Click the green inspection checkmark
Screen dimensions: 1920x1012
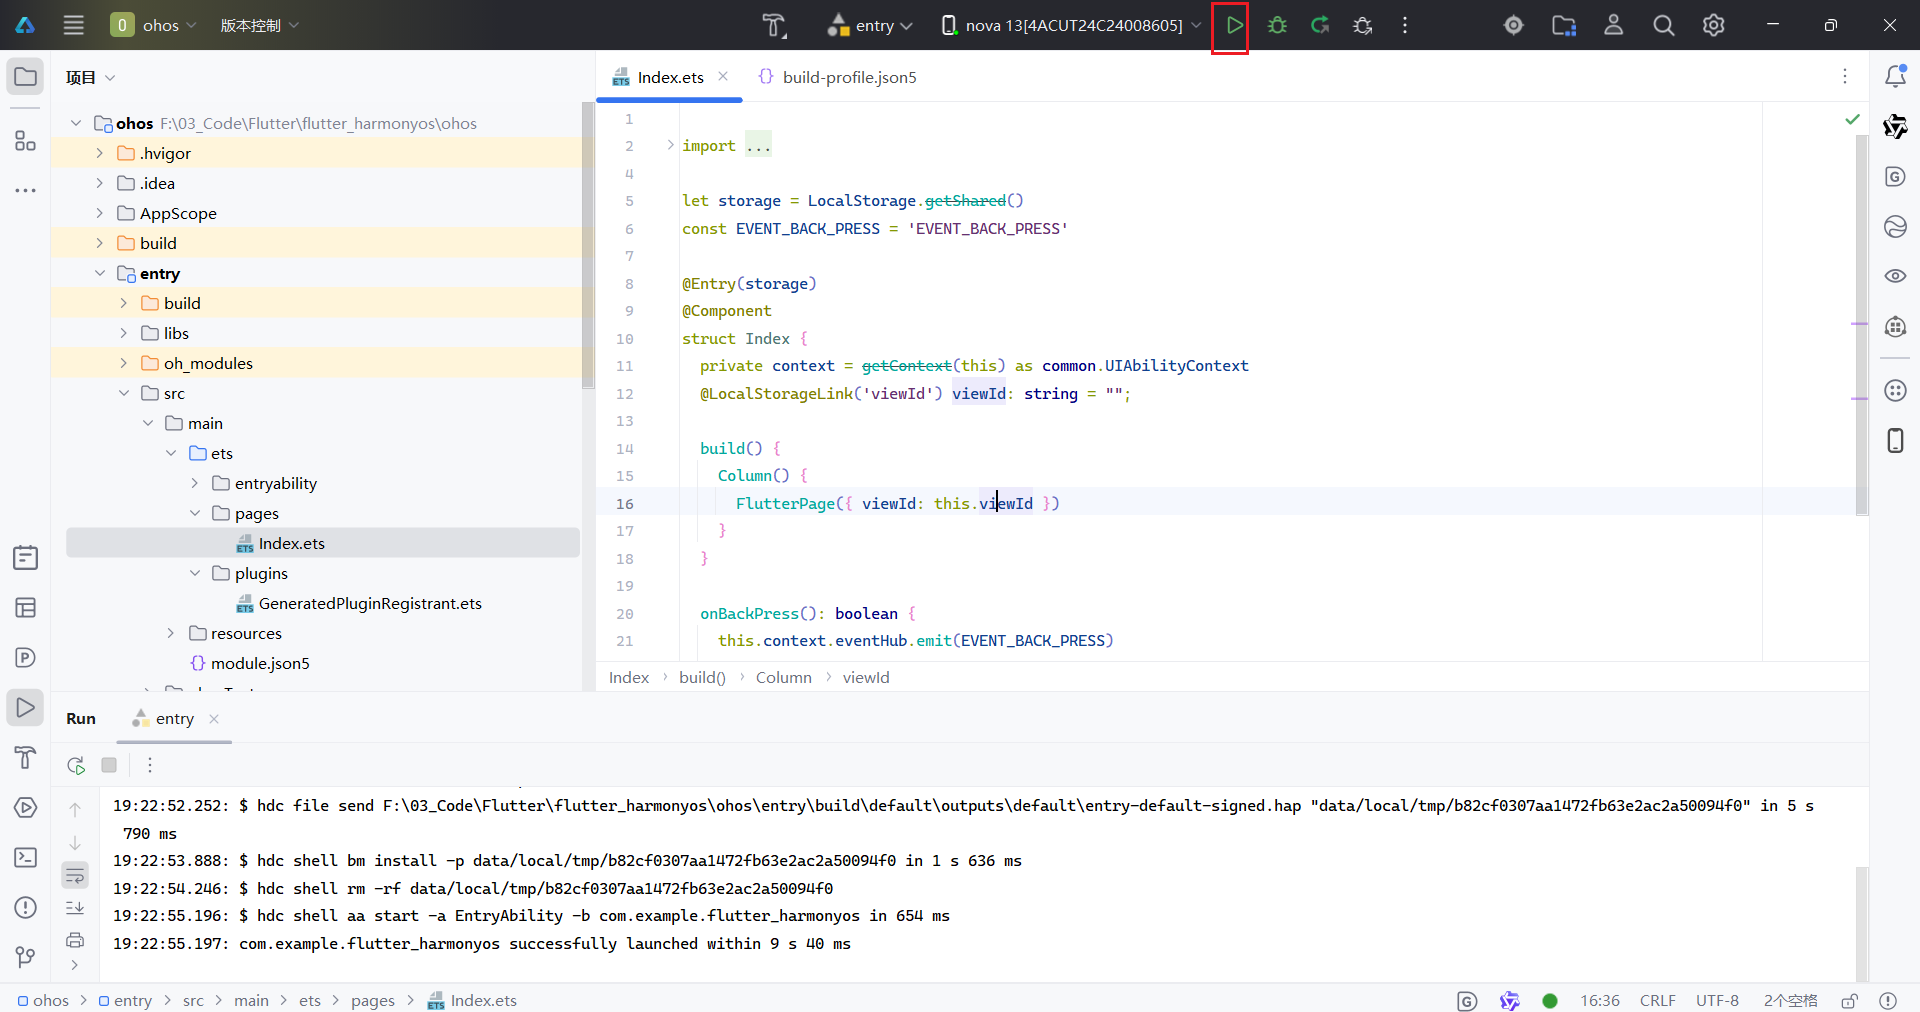pos(1852,119)
